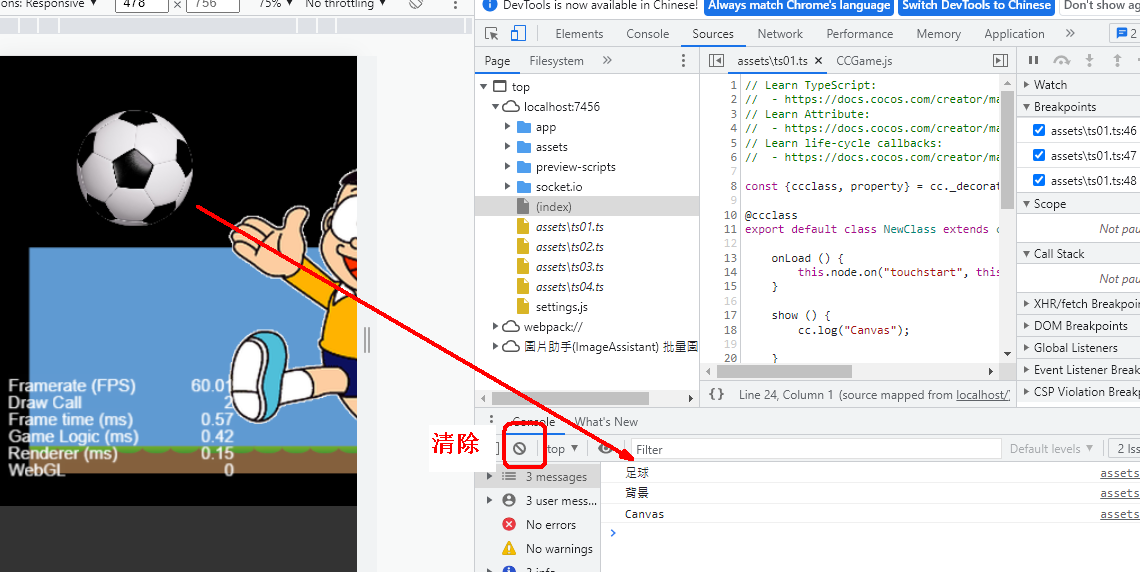Open settings.js in the file tree
The width and height of the screenshot is (1140, 572).
tap(561, 307)
